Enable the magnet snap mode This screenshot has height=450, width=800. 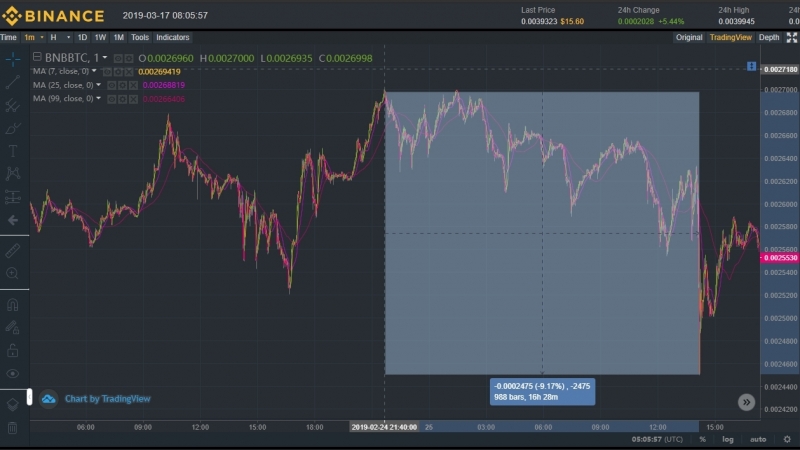click(13, 305)
